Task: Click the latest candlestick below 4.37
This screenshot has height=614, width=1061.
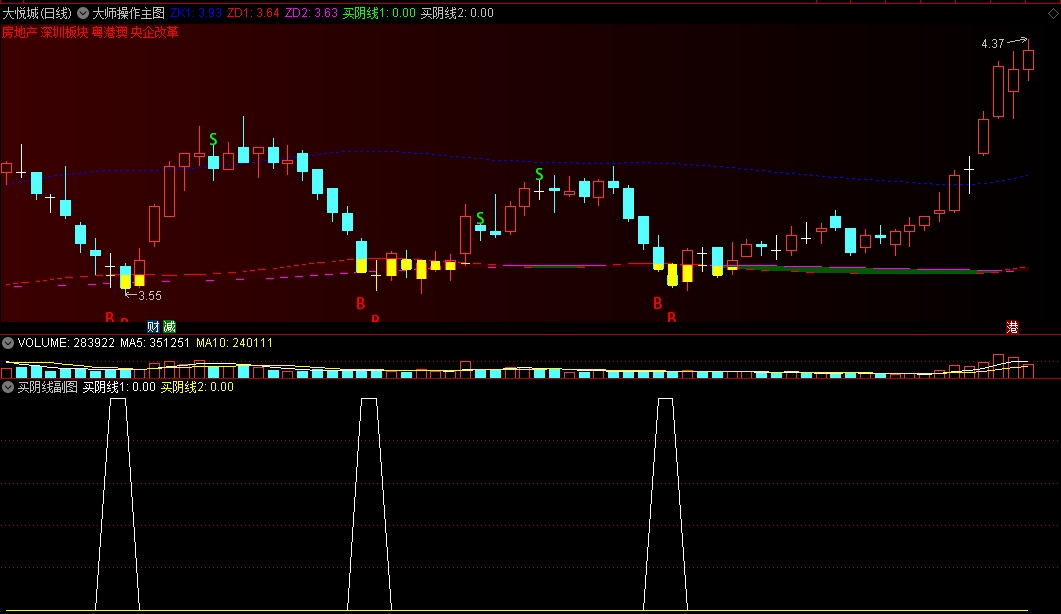Action: point(1029,60)
